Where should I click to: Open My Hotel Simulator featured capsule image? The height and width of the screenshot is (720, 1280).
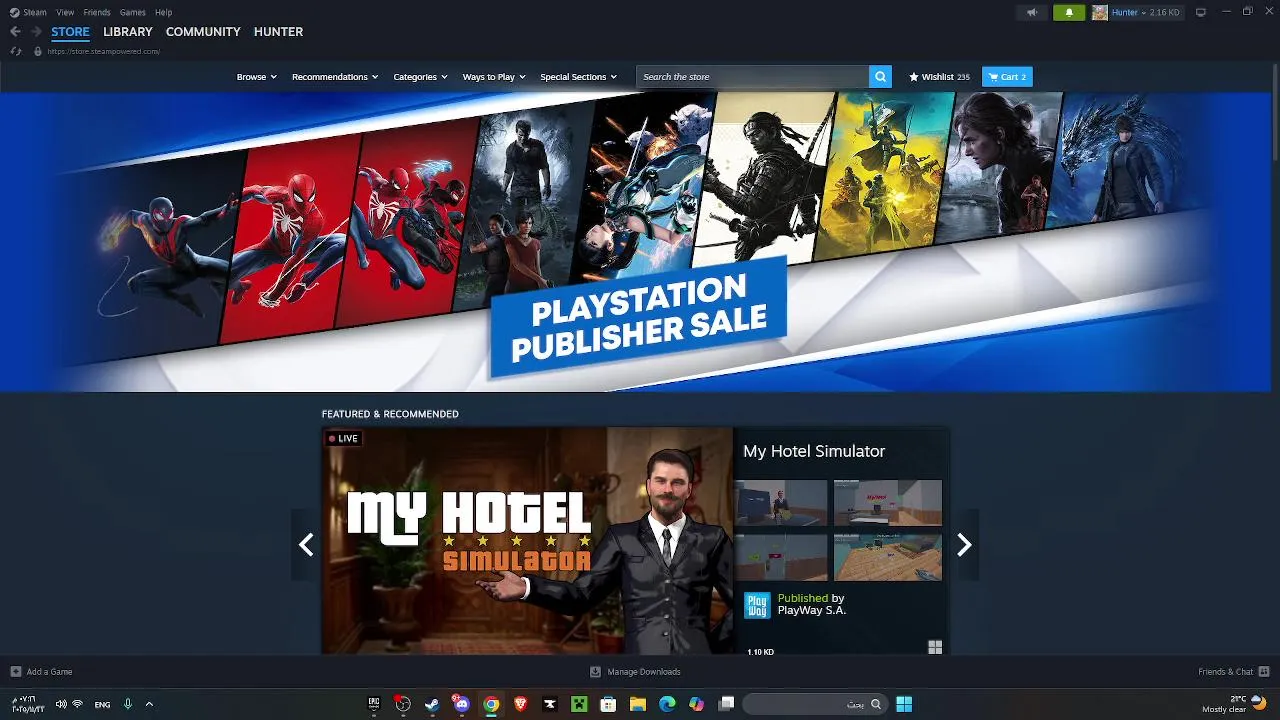pos(527,541)
